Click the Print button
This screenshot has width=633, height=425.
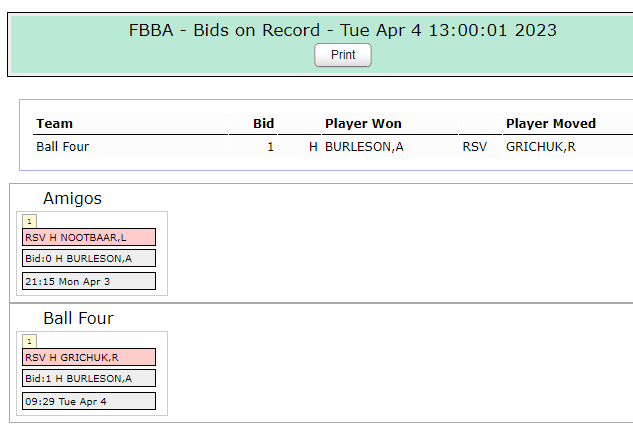pyautogui.click(x=343, y=55)
